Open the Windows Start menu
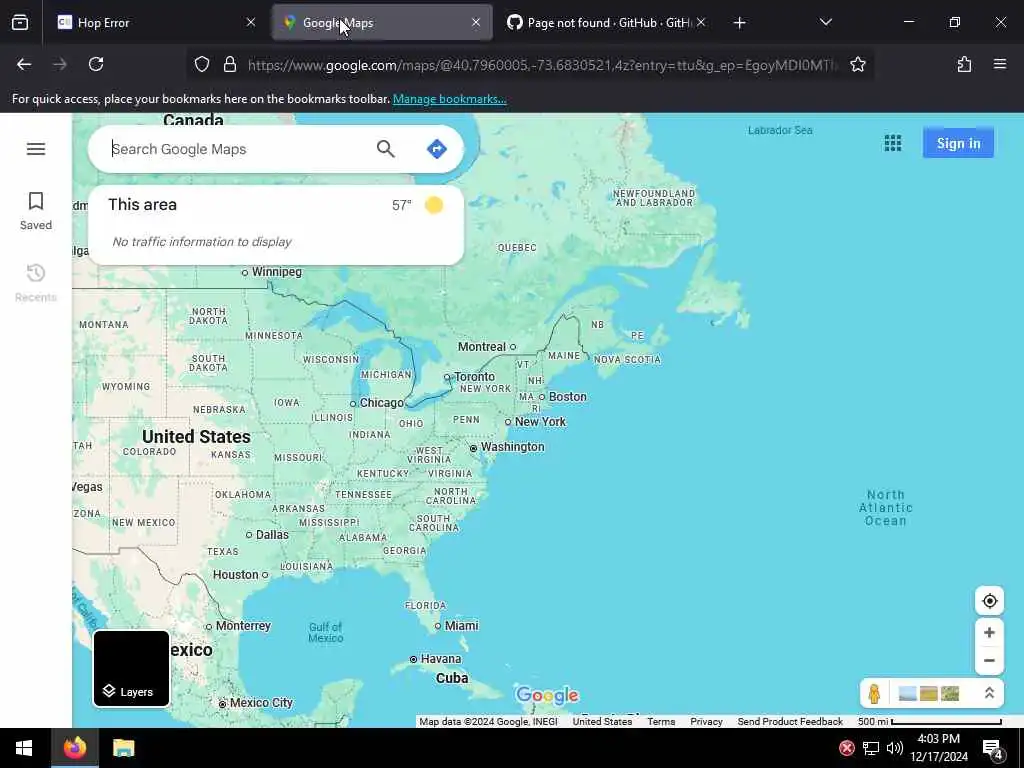Screen dimensions: 1024x768 24,748
